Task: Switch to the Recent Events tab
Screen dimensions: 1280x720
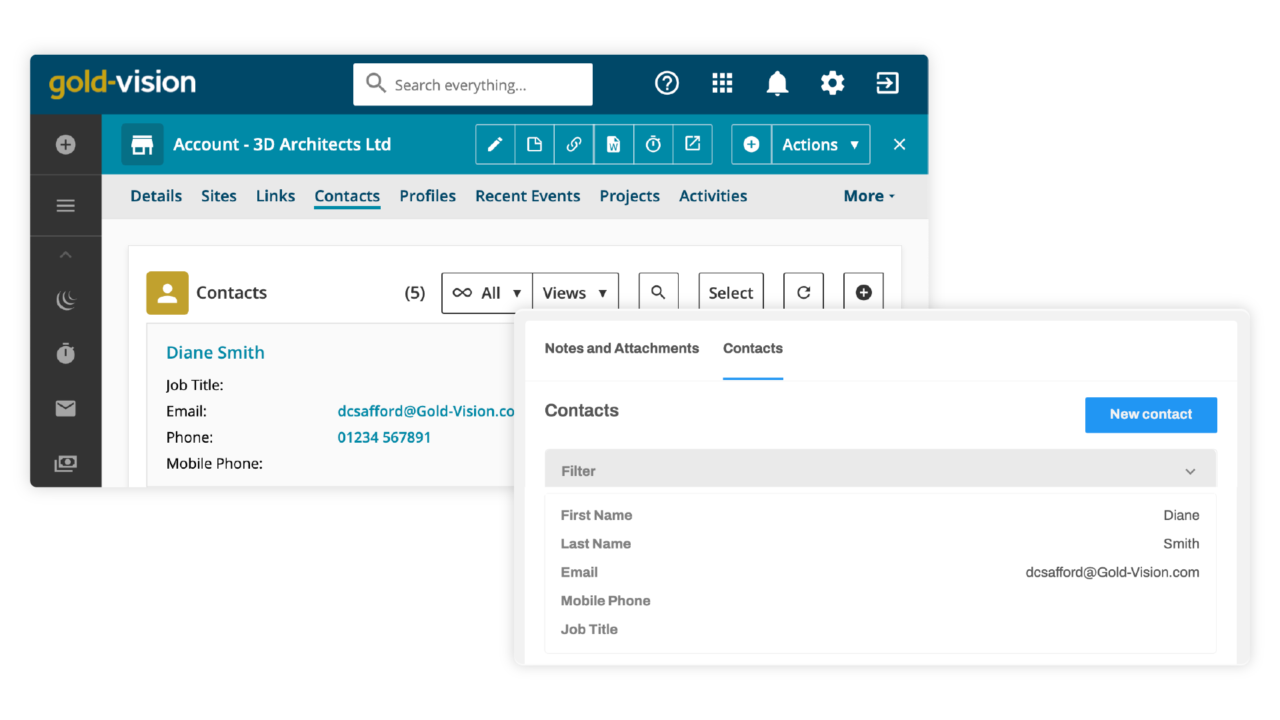Action: pyautogui.click(x=528, y=196)
